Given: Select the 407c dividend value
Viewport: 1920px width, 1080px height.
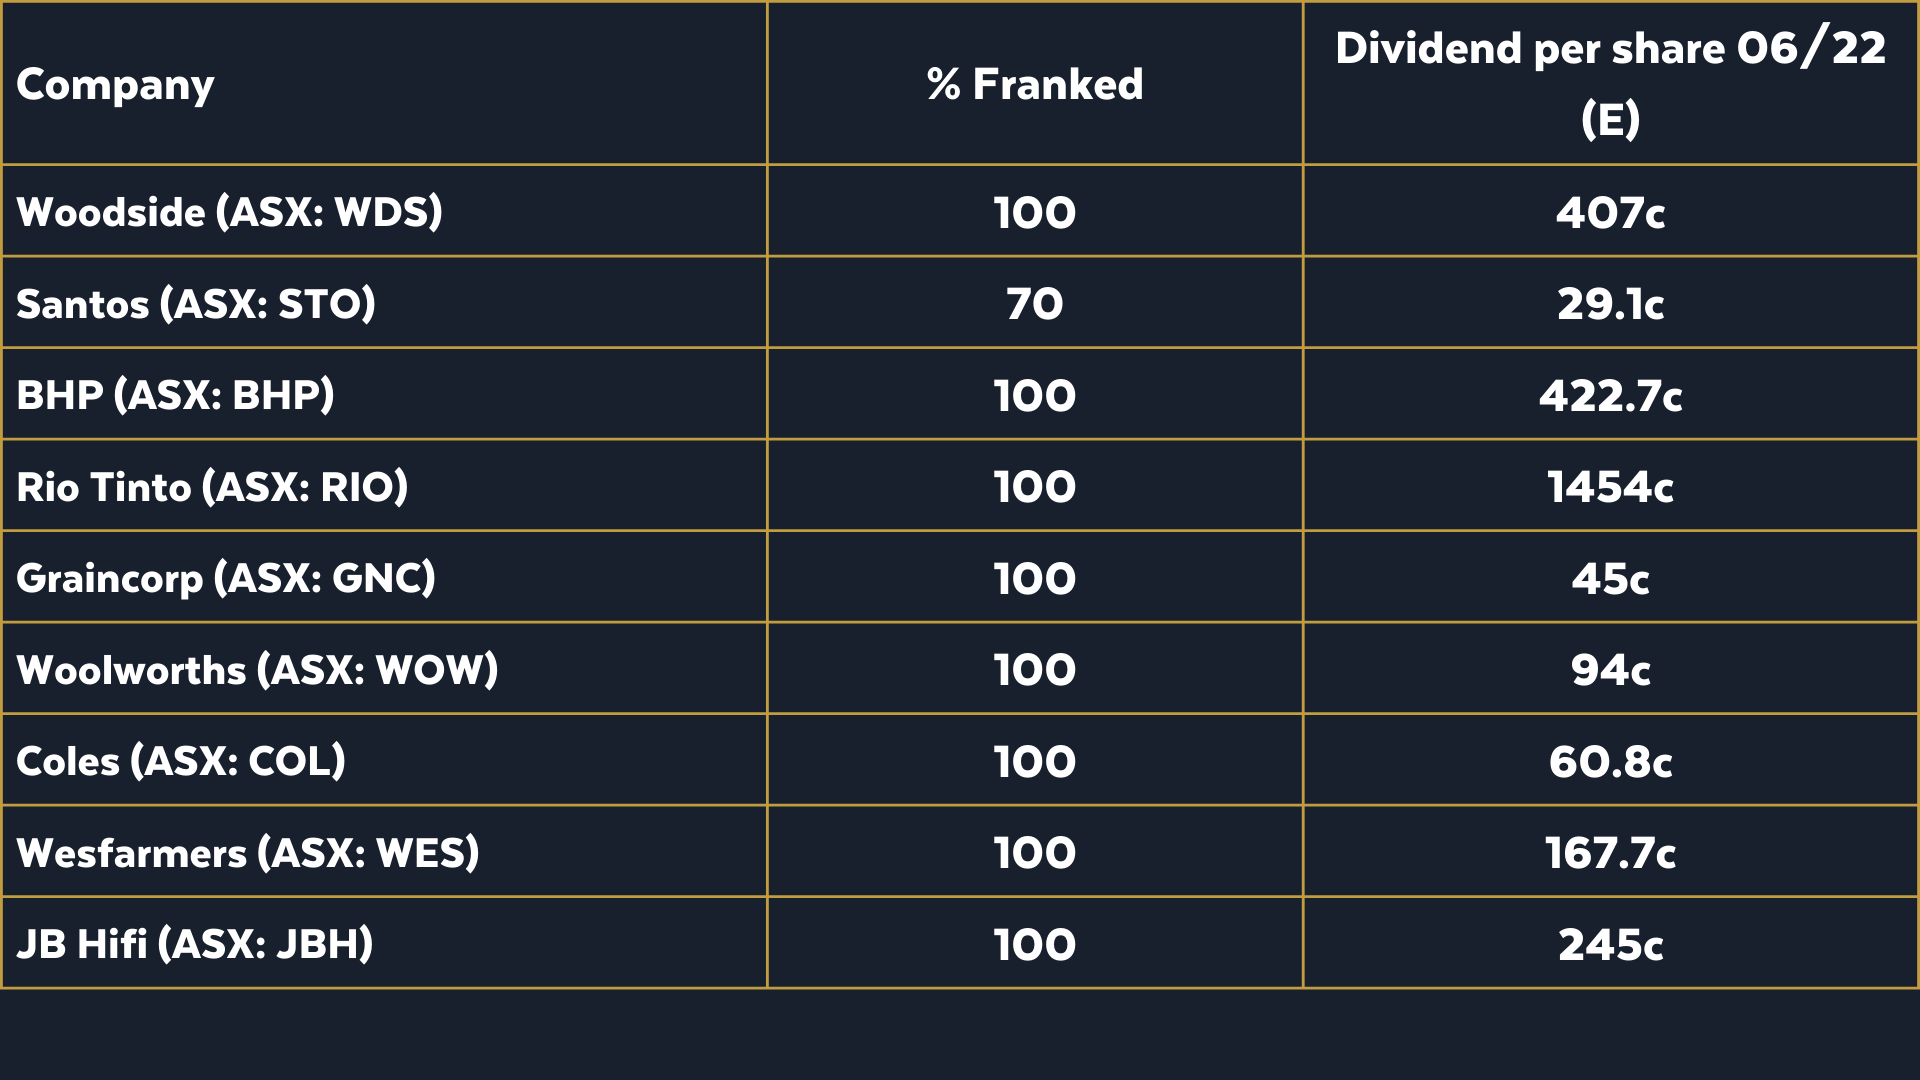Looking at the screenshot, I should (1610, 212).
